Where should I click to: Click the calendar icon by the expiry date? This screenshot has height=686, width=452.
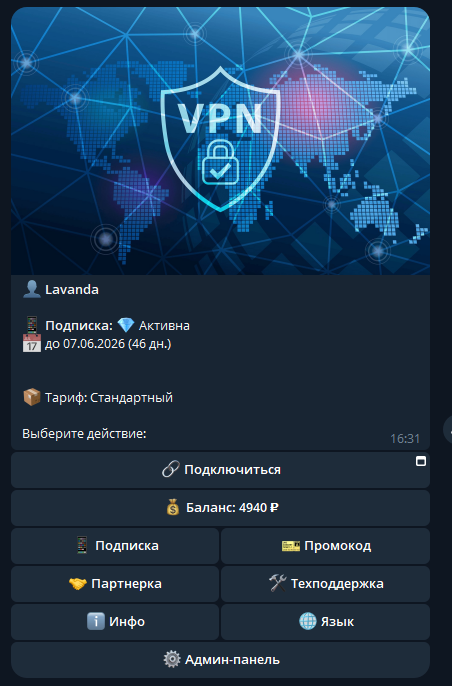click(32, 344)
